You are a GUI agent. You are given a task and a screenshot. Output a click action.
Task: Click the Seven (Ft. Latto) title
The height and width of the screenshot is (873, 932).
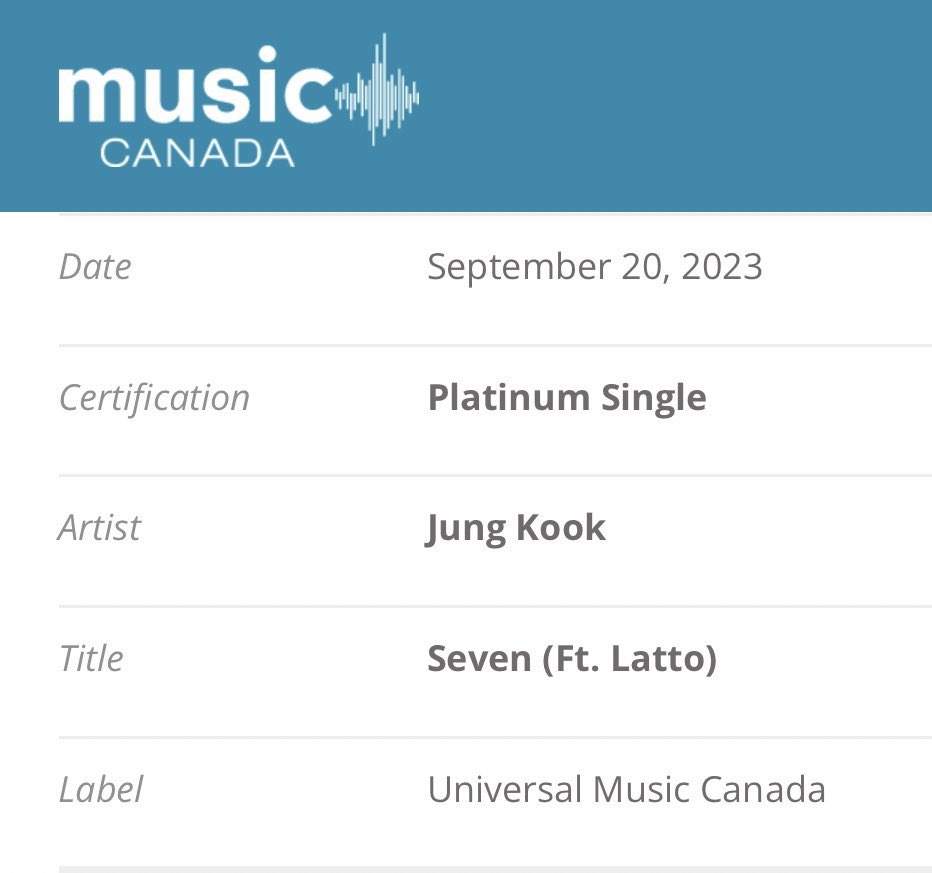(572, 659)
